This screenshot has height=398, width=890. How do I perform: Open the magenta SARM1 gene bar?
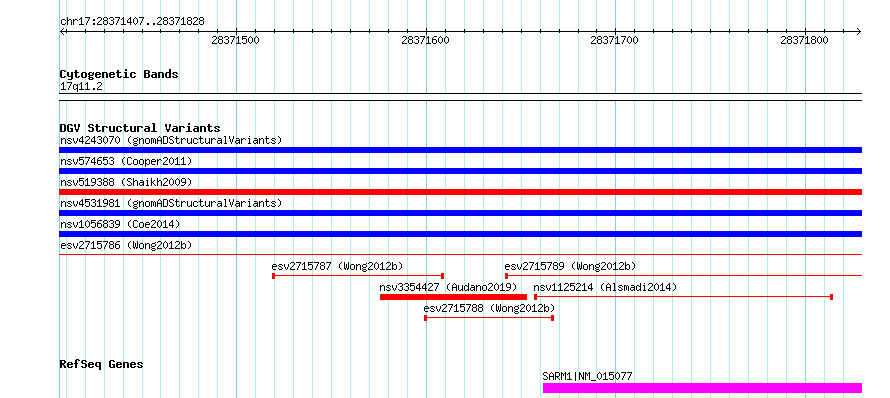pos(702,388)
